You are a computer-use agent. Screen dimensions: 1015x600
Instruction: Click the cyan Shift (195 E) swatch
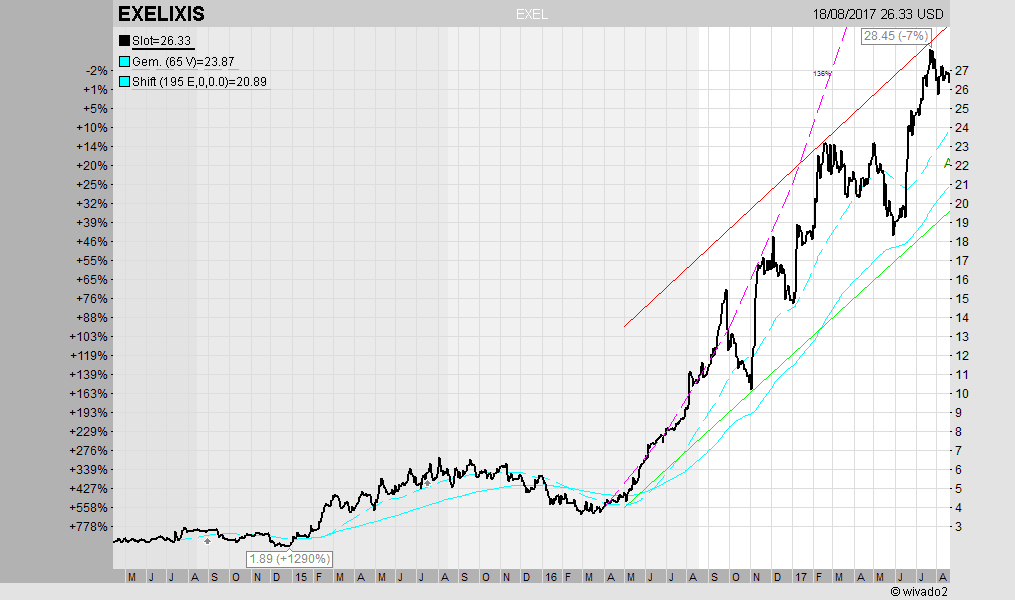coord(124,82)
